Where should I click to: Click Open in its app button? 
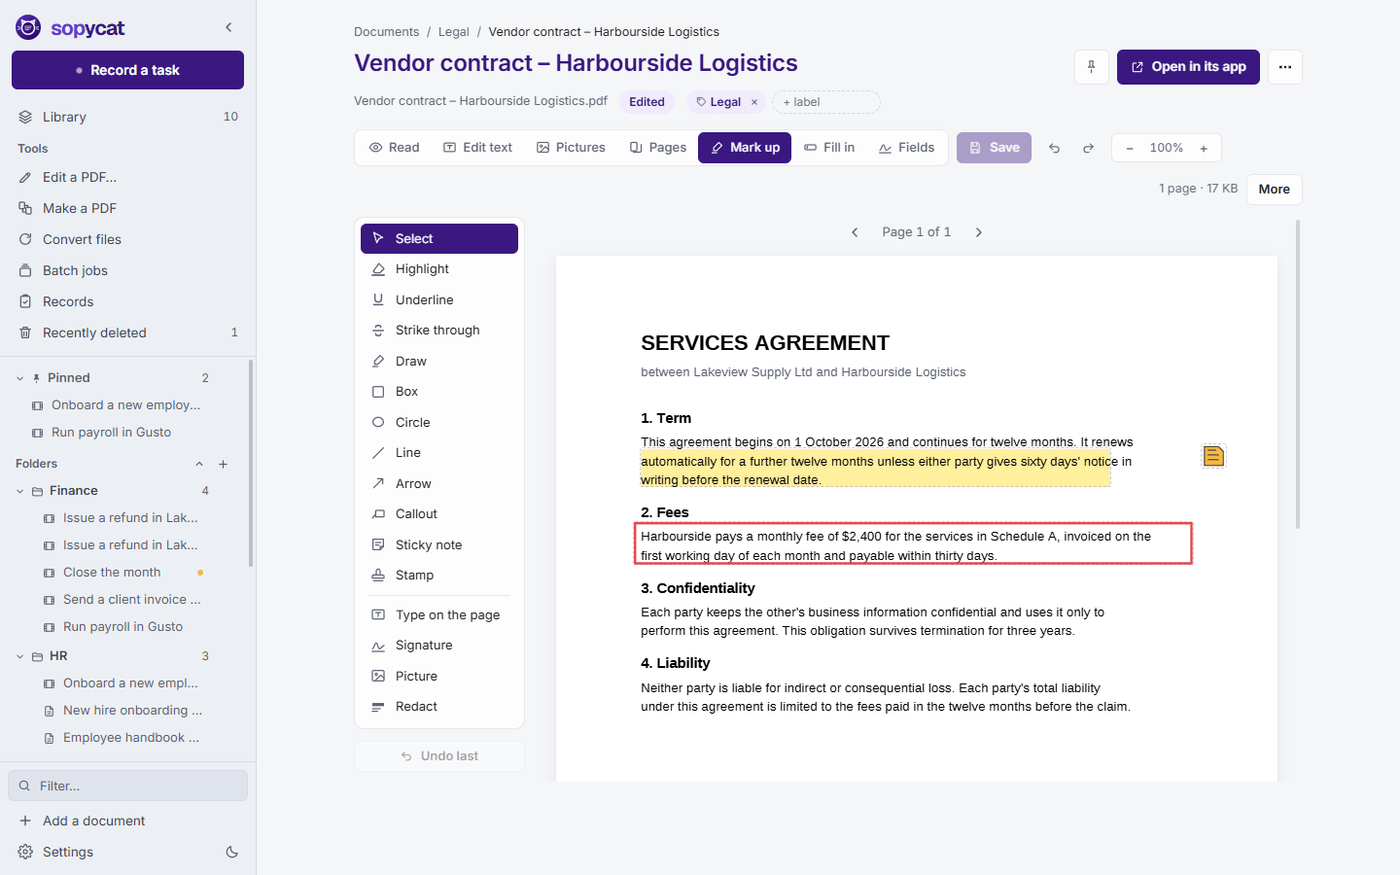coord(1188,67)
